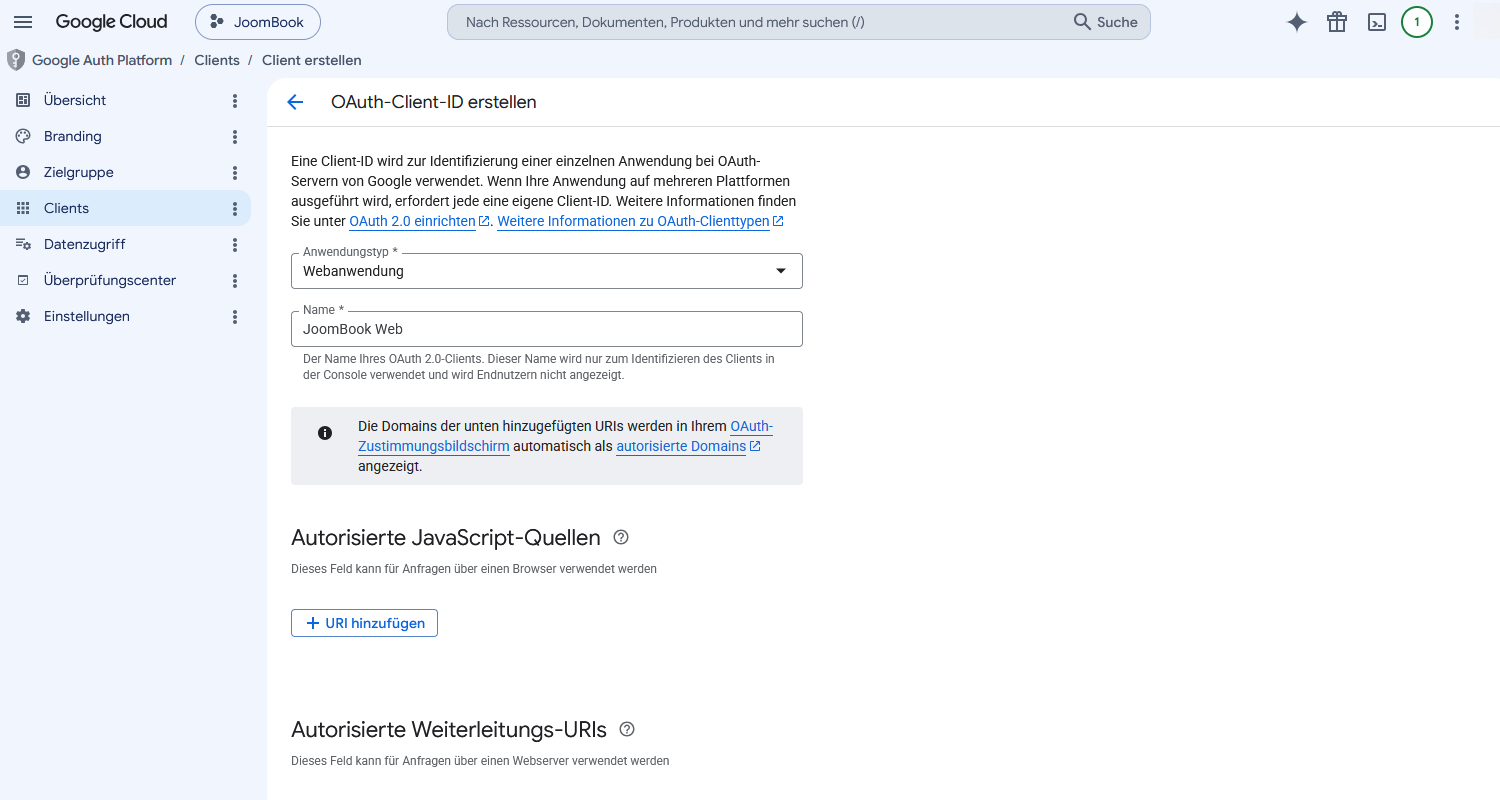Click the OAuth-Client-ID erstellen page title
The height and width of the screenshot is (800, 1500).
click(434, 102)
